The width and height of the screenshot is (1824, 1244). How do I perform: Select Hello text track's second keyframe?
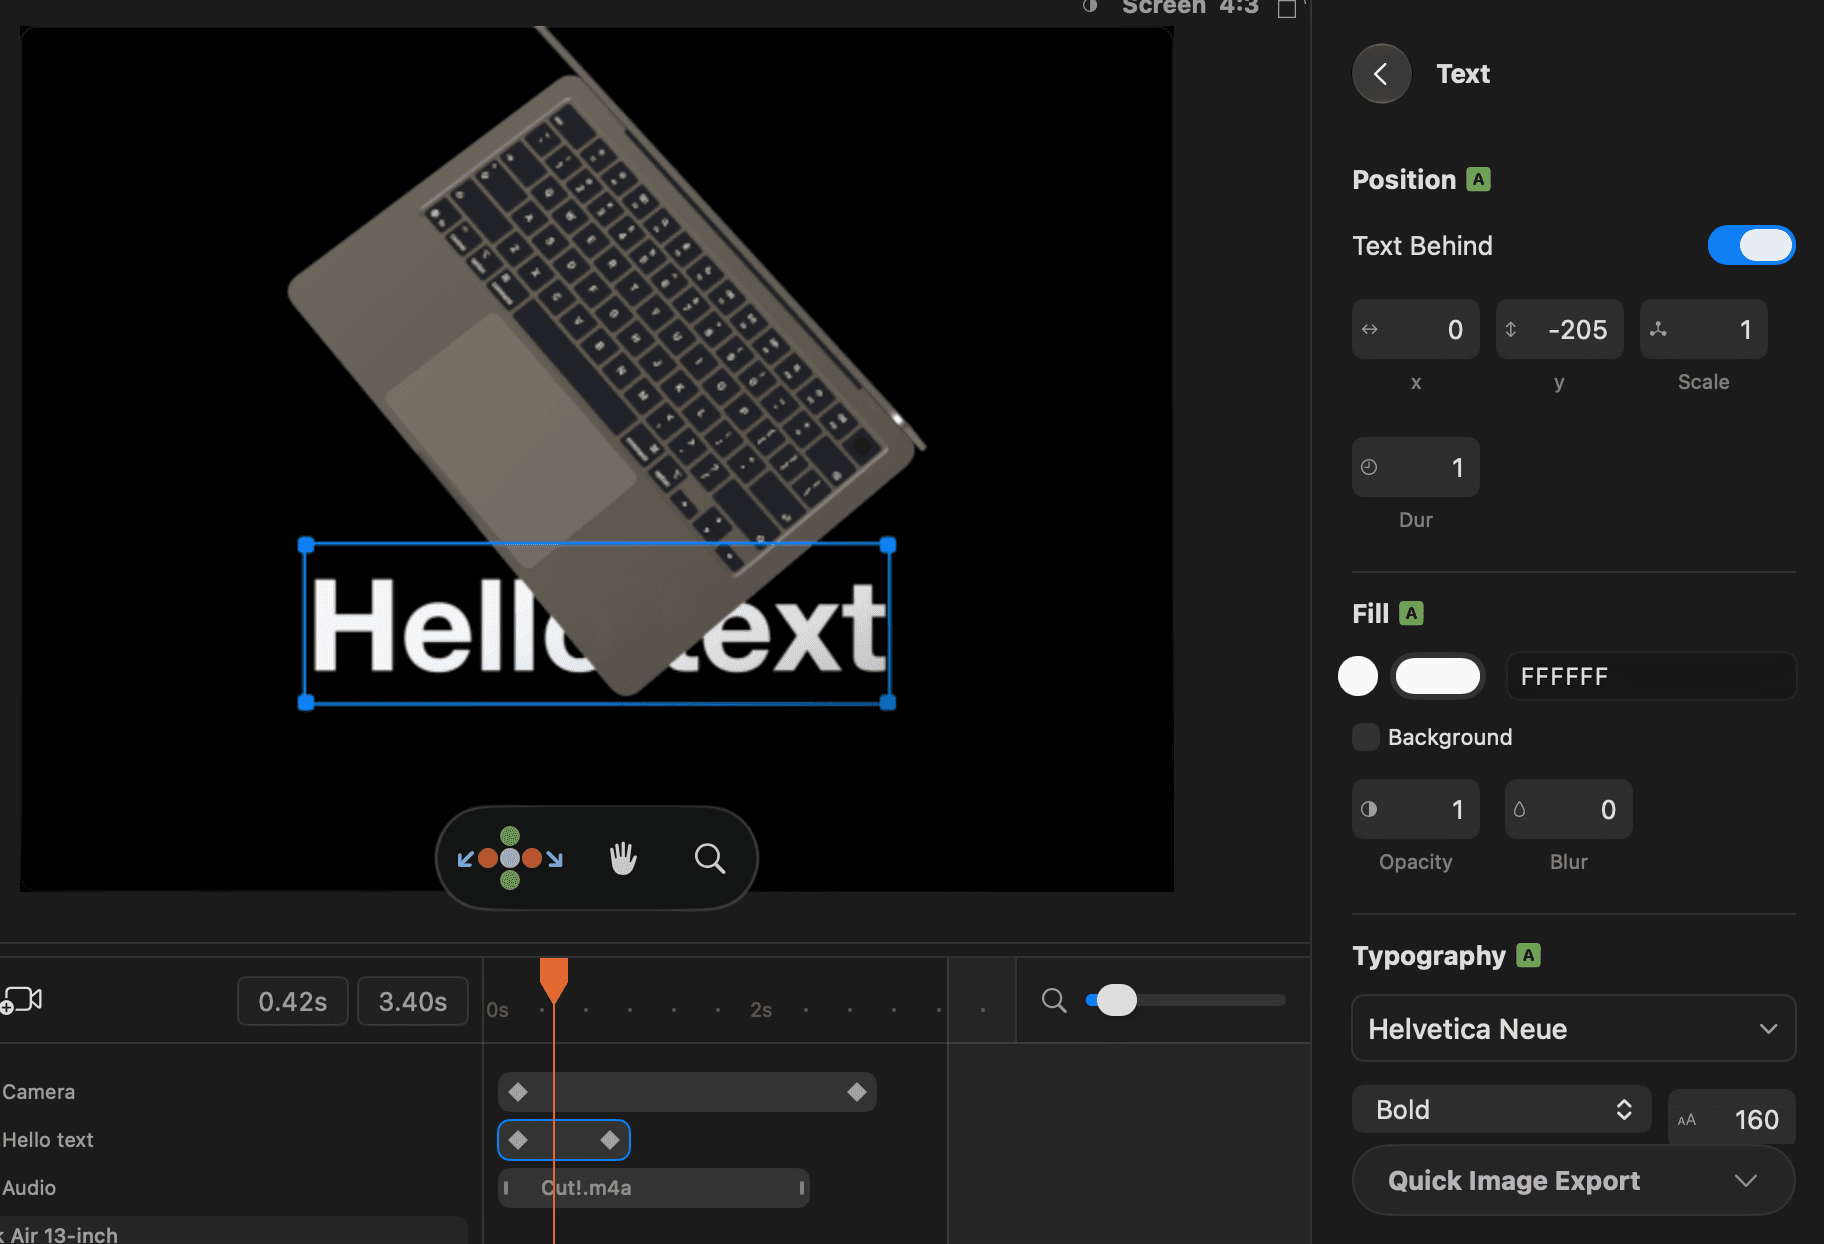click(610, 1140)
